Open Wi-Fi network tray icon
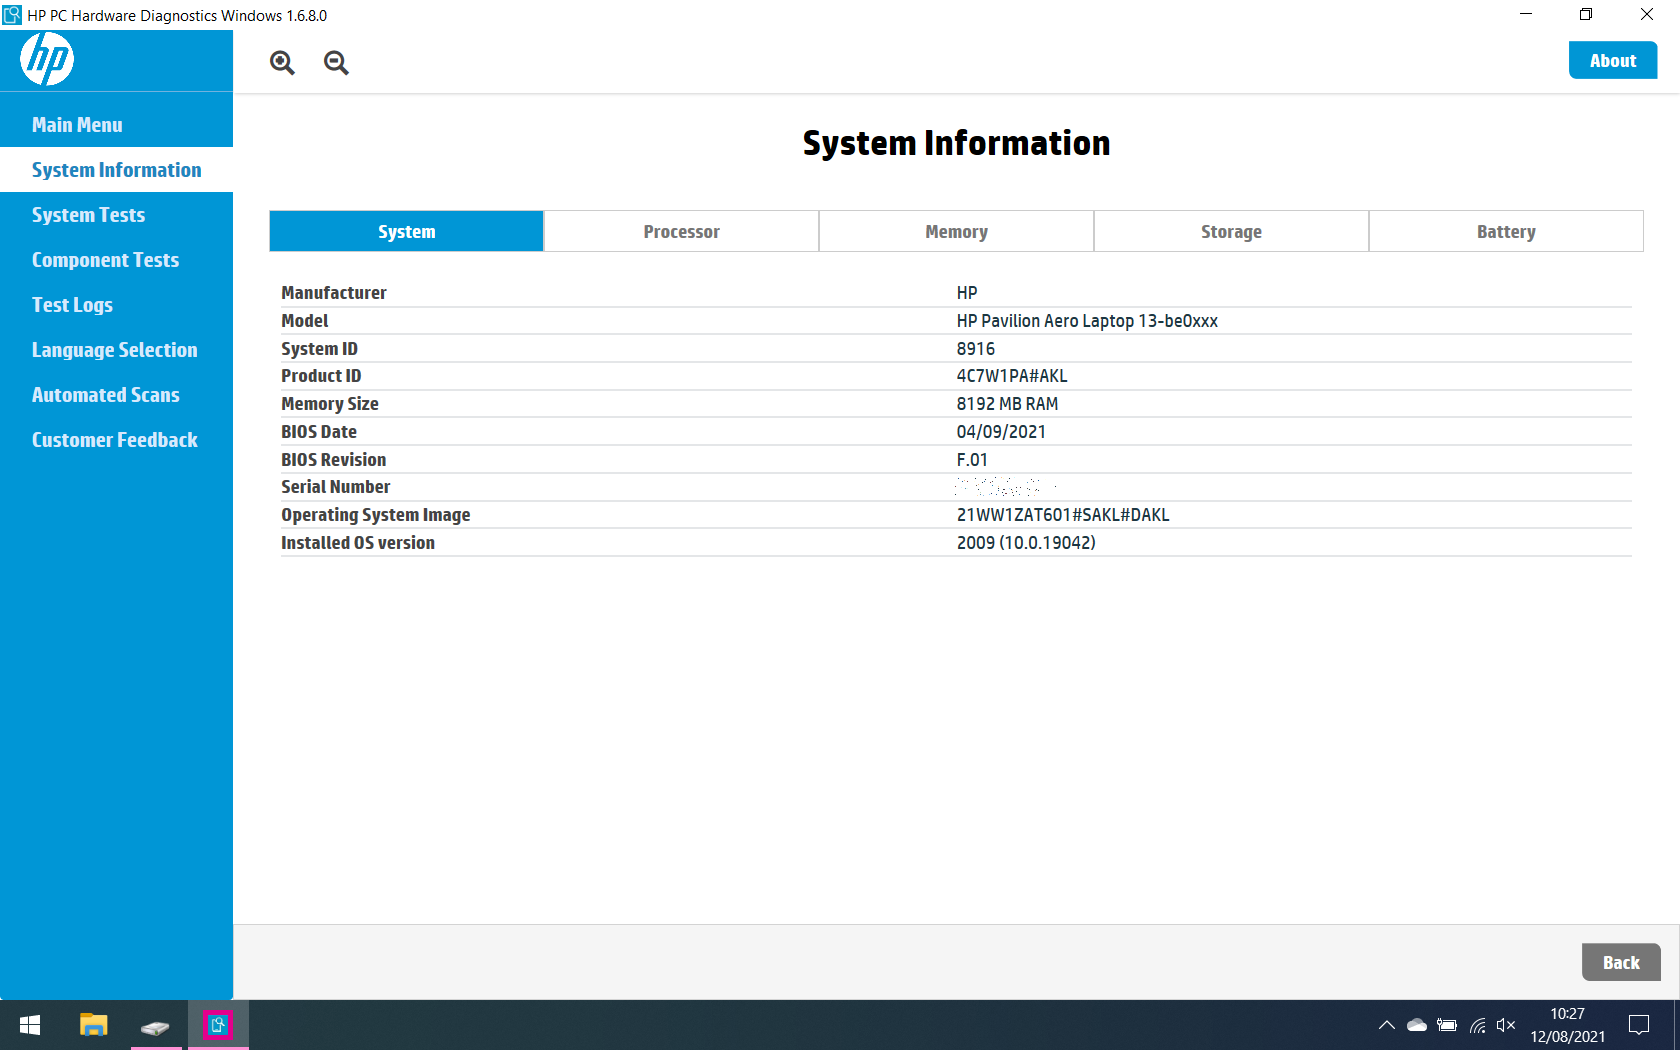Viewport: 1680px width, 1050px height. click(1477, 1025)
